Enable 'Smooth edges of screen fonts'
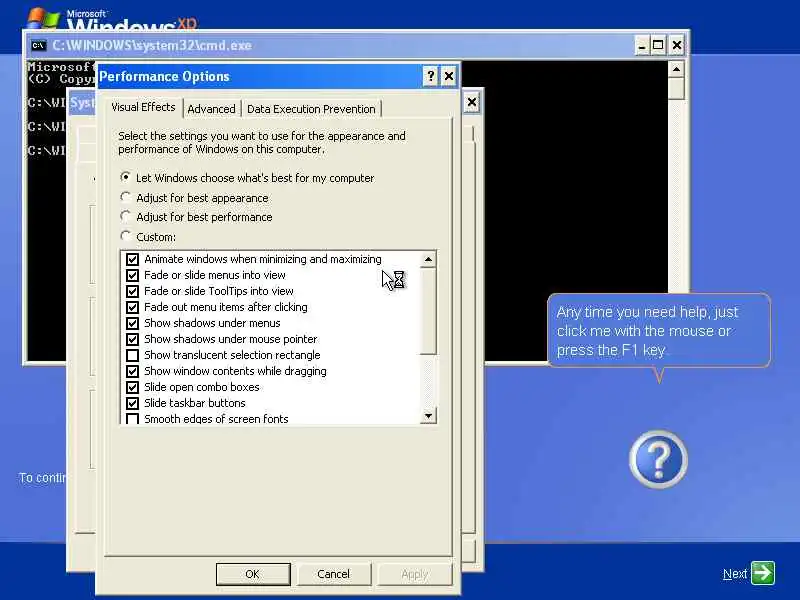The height and width of the screenshot is (600, 800). pyautogui.click(x=133, y=419)
